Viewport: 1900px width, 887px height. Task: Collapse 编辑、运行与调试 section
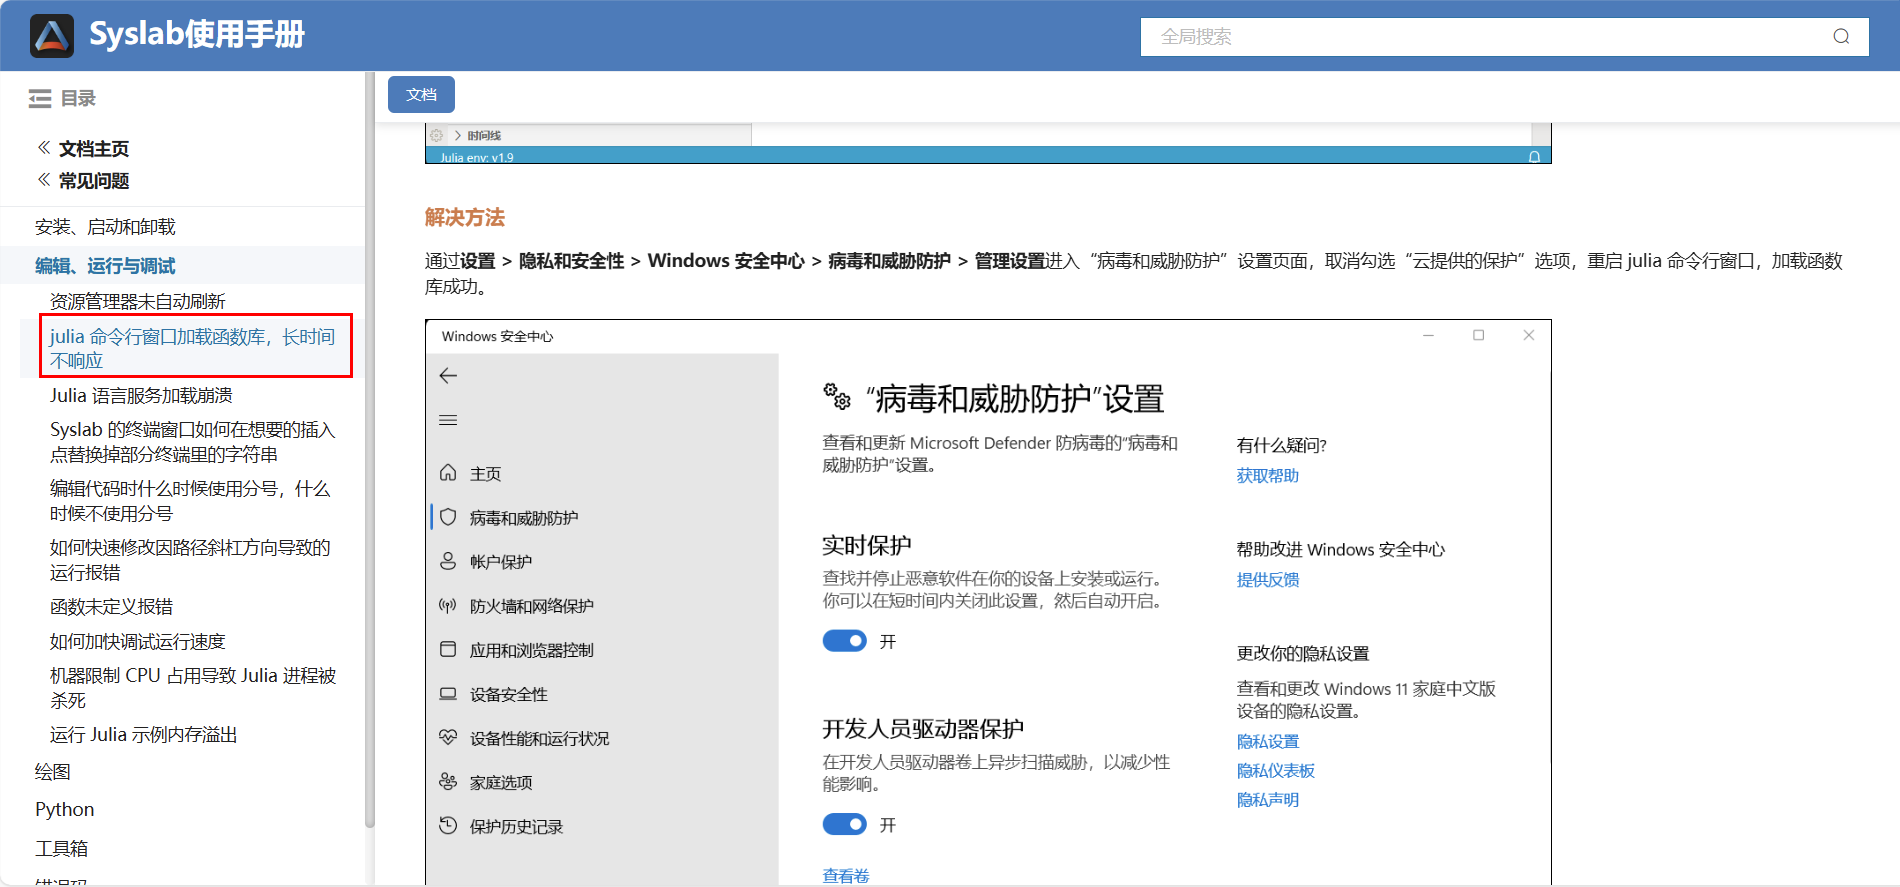[x=105, y=266]
